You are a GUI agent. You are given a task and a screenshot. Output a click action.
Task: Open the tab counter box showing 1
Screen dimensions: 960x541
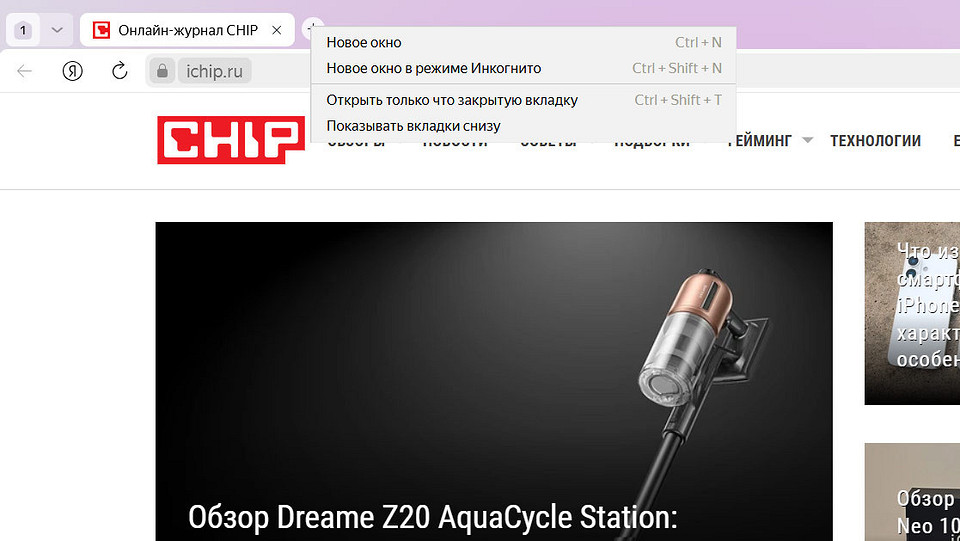(x=23, y=30)
